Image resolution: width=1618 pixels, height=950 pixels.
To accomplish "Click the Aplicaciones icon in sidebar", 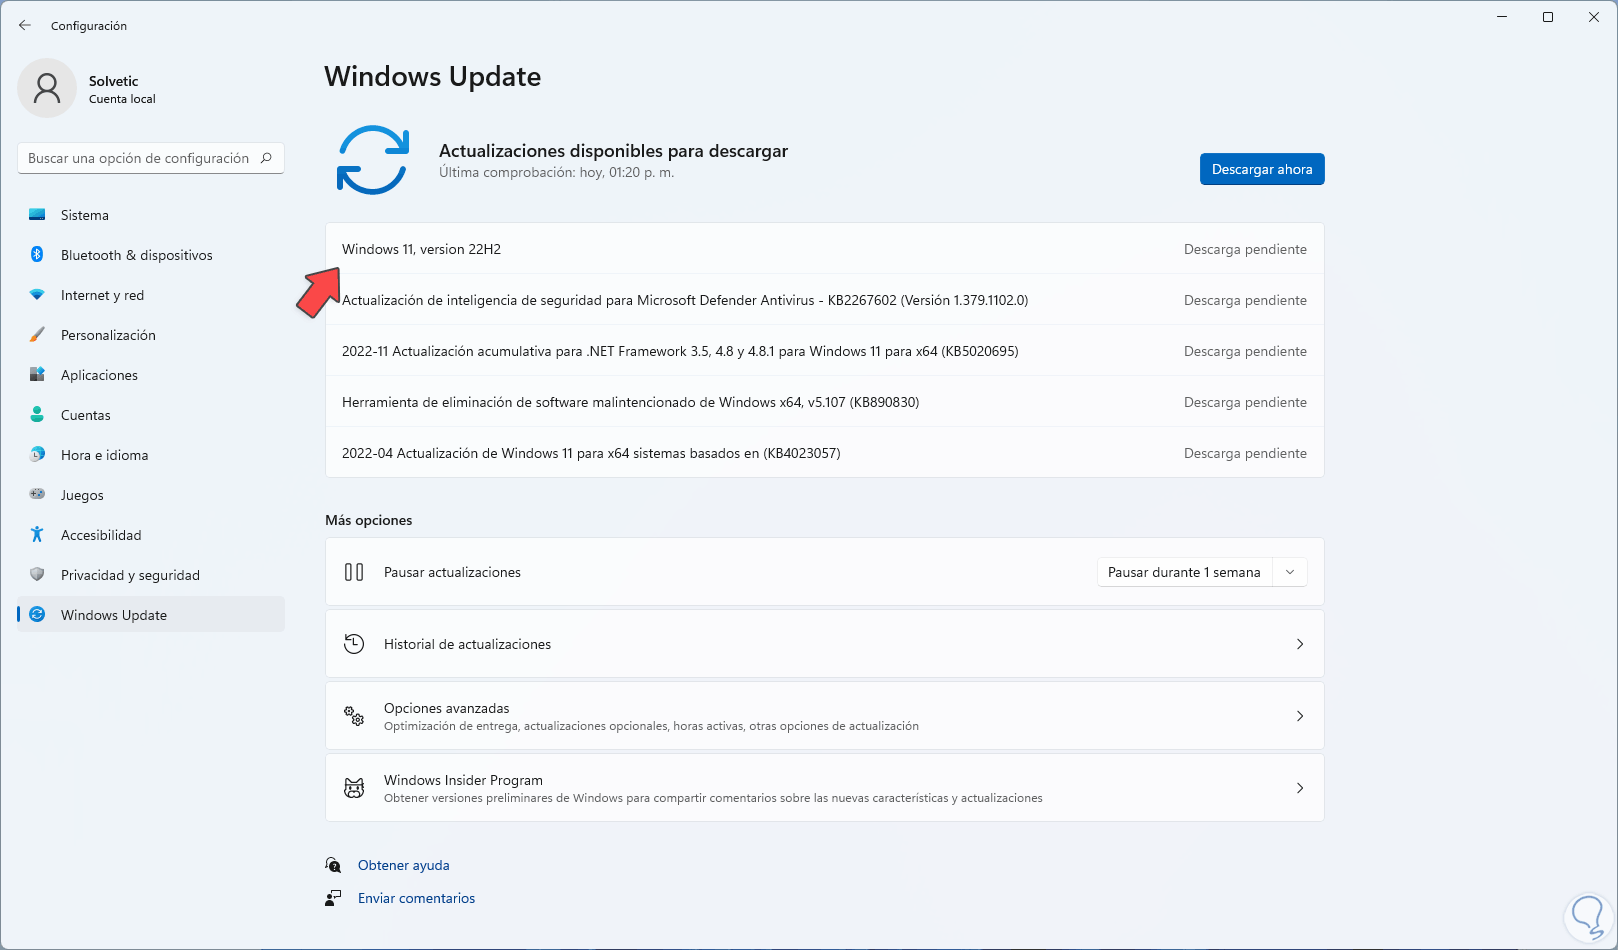I will coord(37,375).
